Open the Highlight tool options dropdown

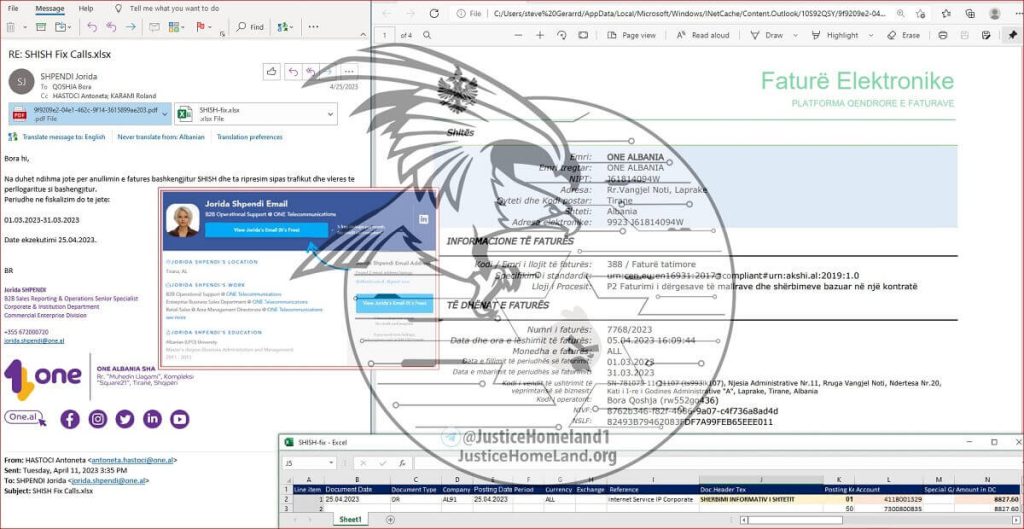click(x=869, y=35)
